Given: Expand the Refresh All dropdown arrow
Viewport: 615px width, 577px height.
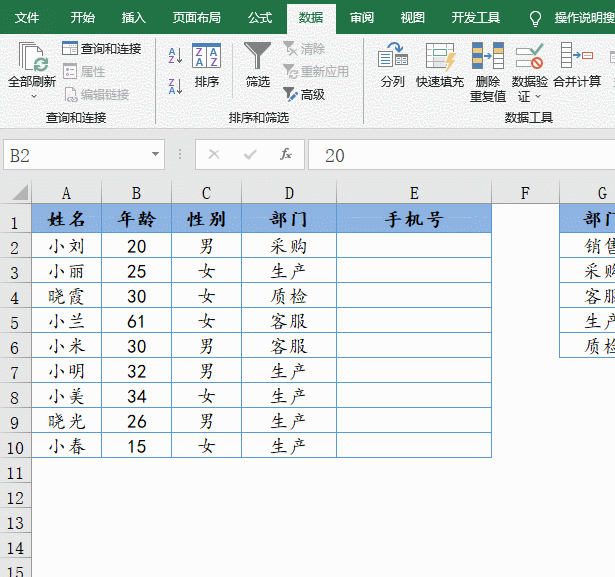Looking at the screenshot, I should click(x=34, y=96).
